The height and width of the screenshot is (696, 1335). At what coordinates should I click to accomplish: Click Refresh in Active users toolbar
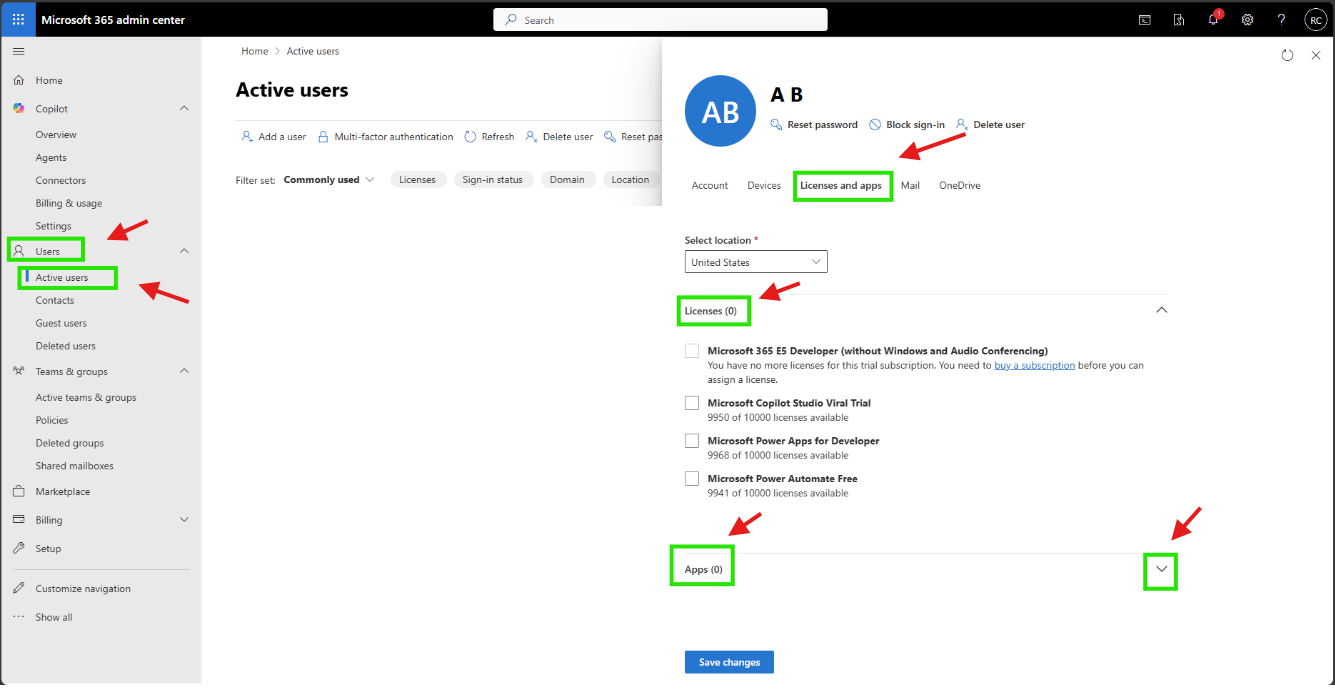[x=489, y=136]
